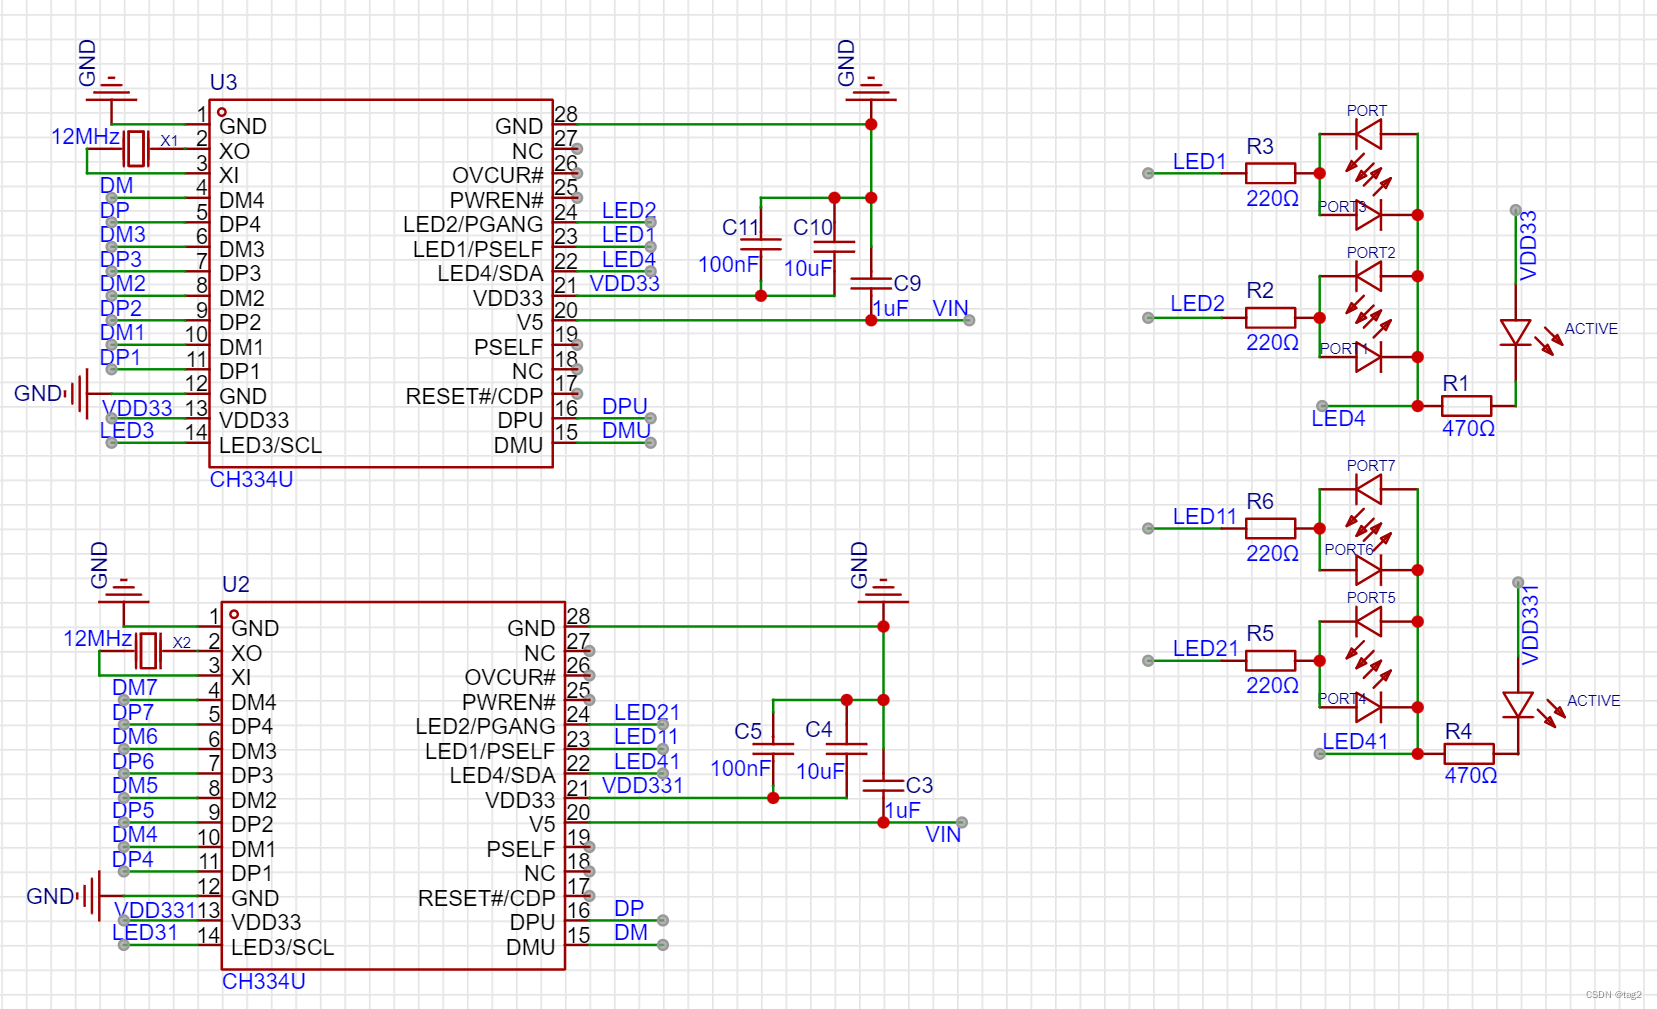Click the 470Ω value label under R1

pos(1468,428)
